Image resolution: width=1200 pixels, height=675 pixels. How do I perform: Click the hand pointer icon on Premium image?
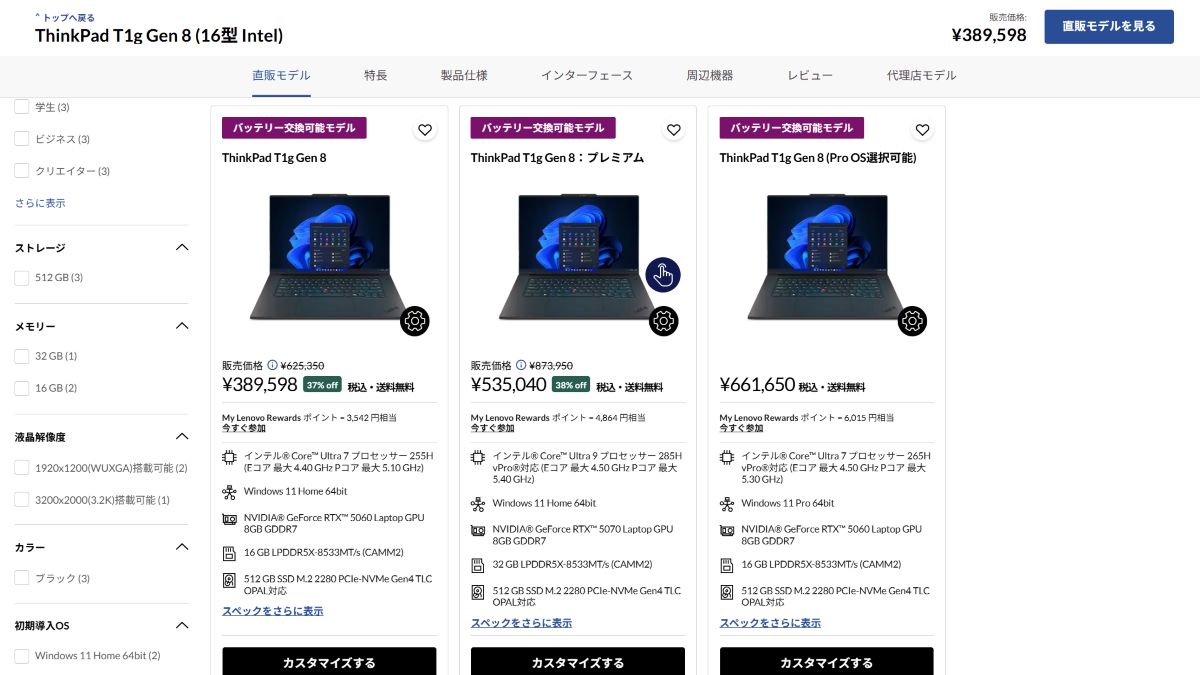(663, 275)
